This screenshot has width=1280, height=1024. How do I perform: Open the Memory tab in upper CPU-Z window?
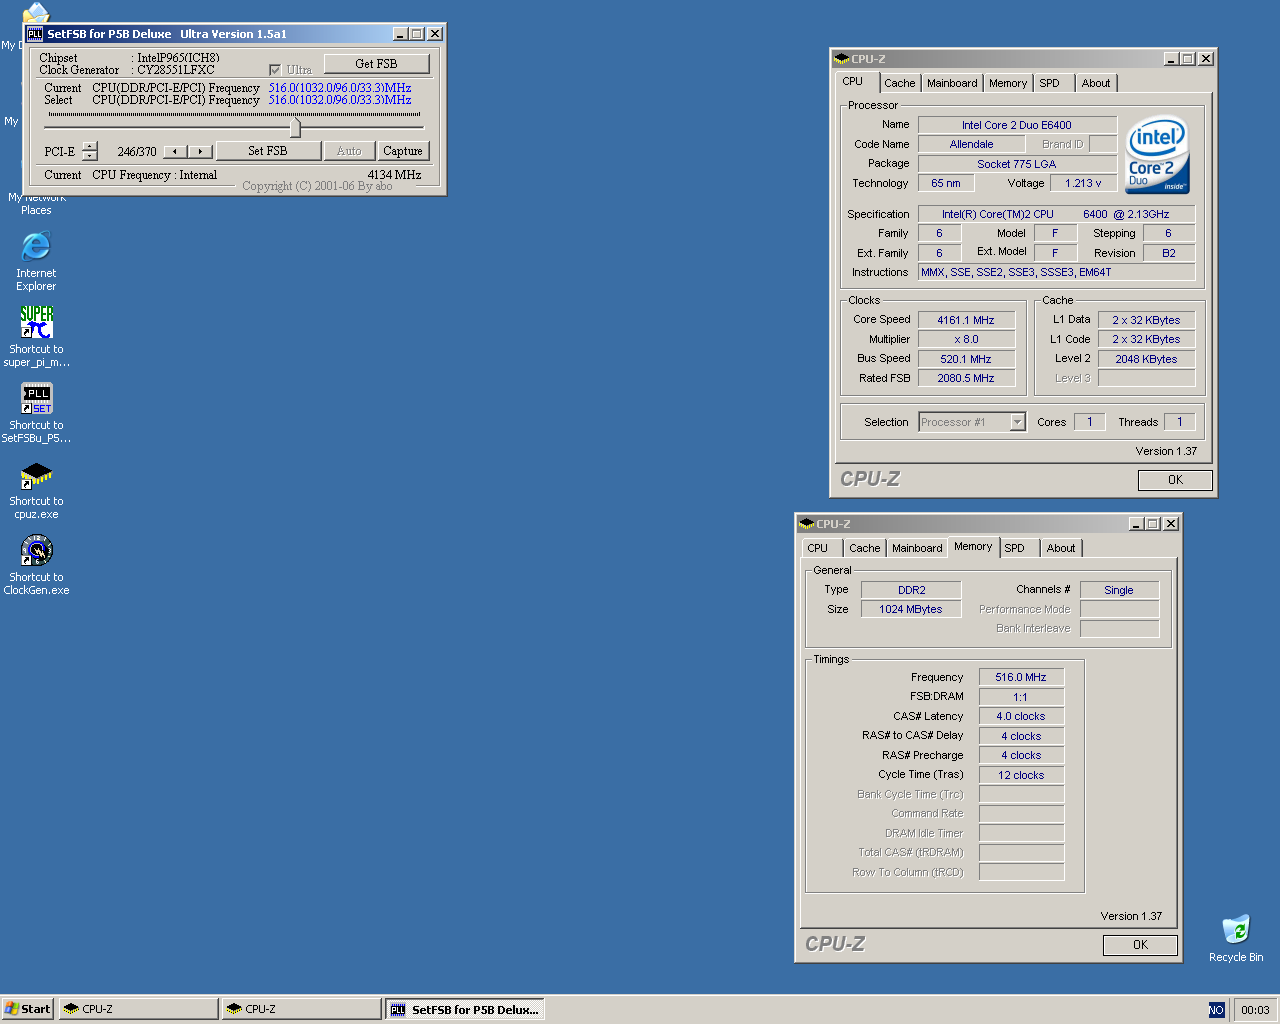[1008, 83]
